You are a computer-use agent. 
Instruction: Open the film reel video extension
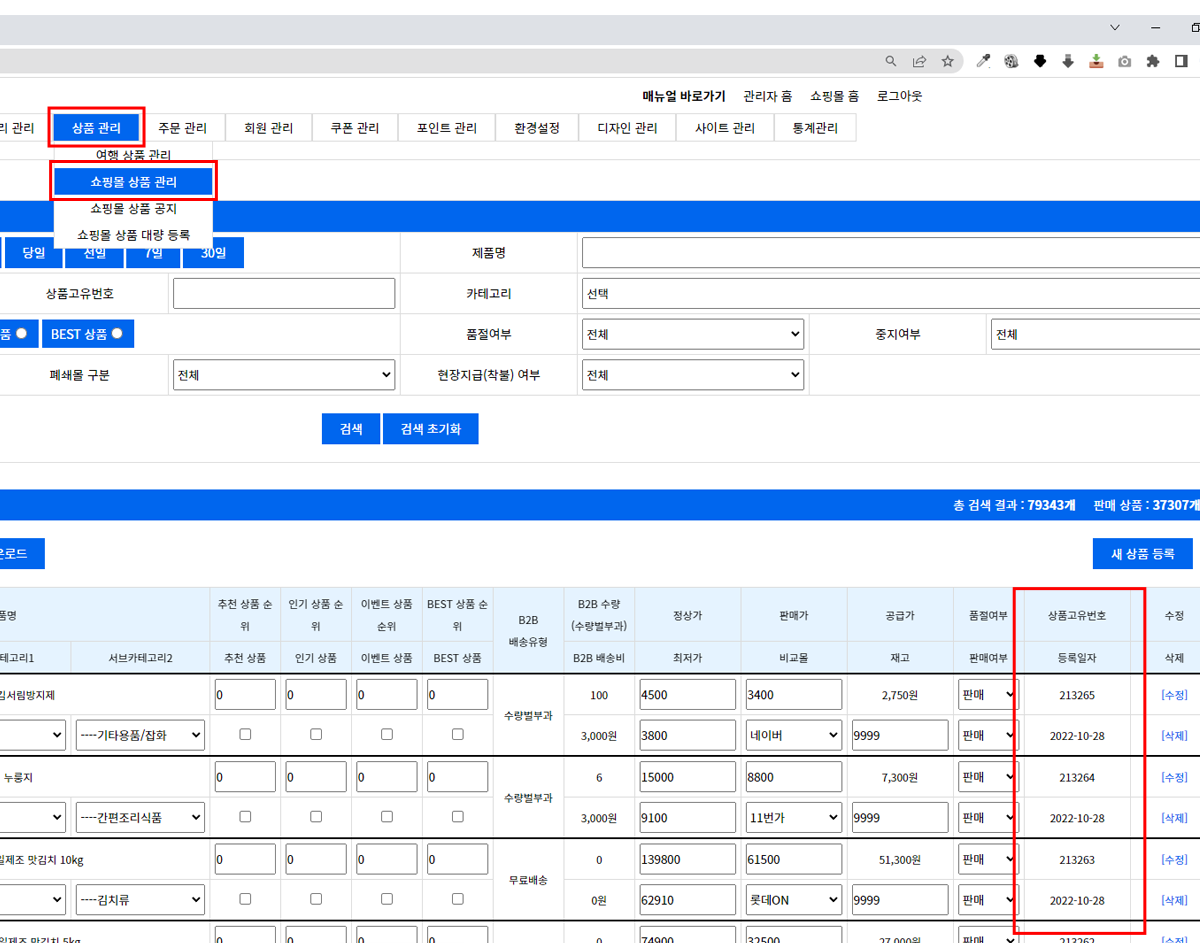point(1011,61)
